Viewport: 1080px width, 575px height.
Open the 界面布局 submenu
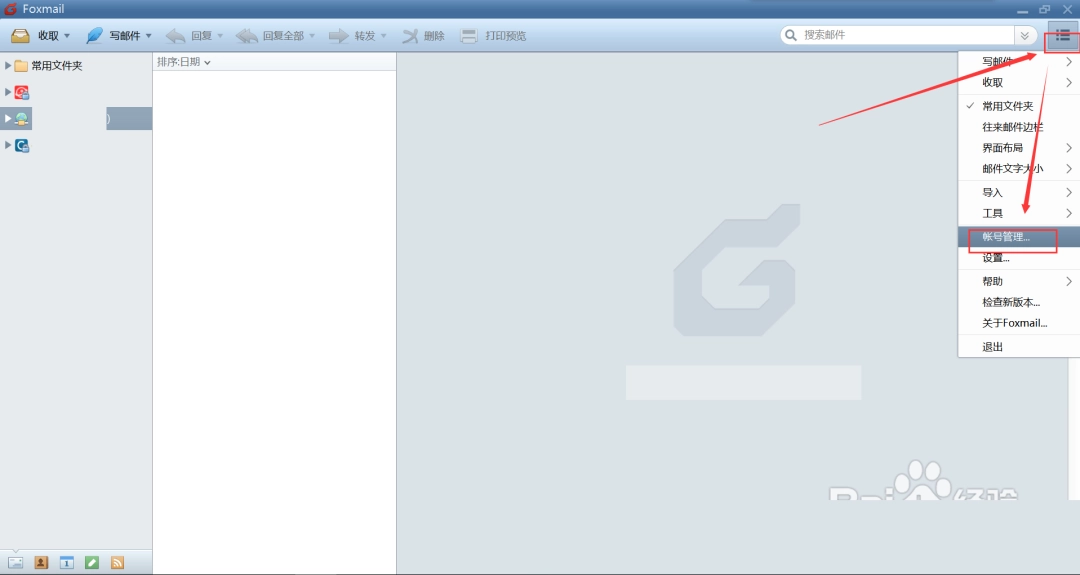pyautogui.click(x=1019, y=147)
